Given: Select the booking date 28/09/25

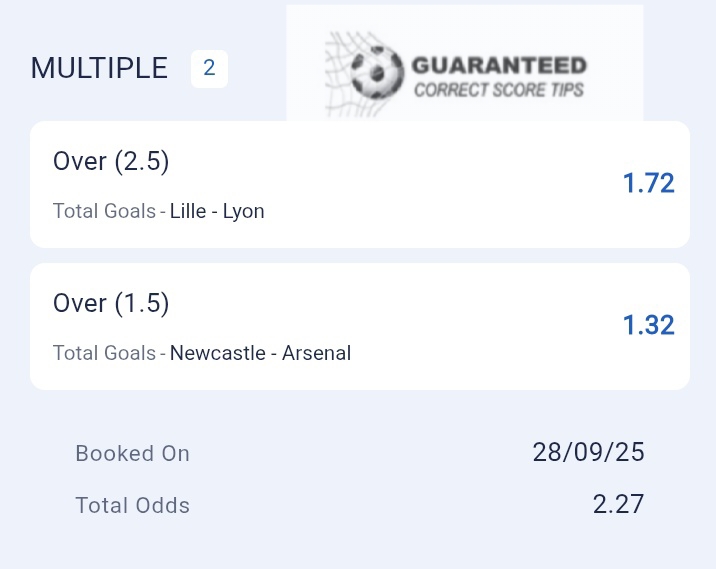Looking at the screenshot, I should 588,452.
